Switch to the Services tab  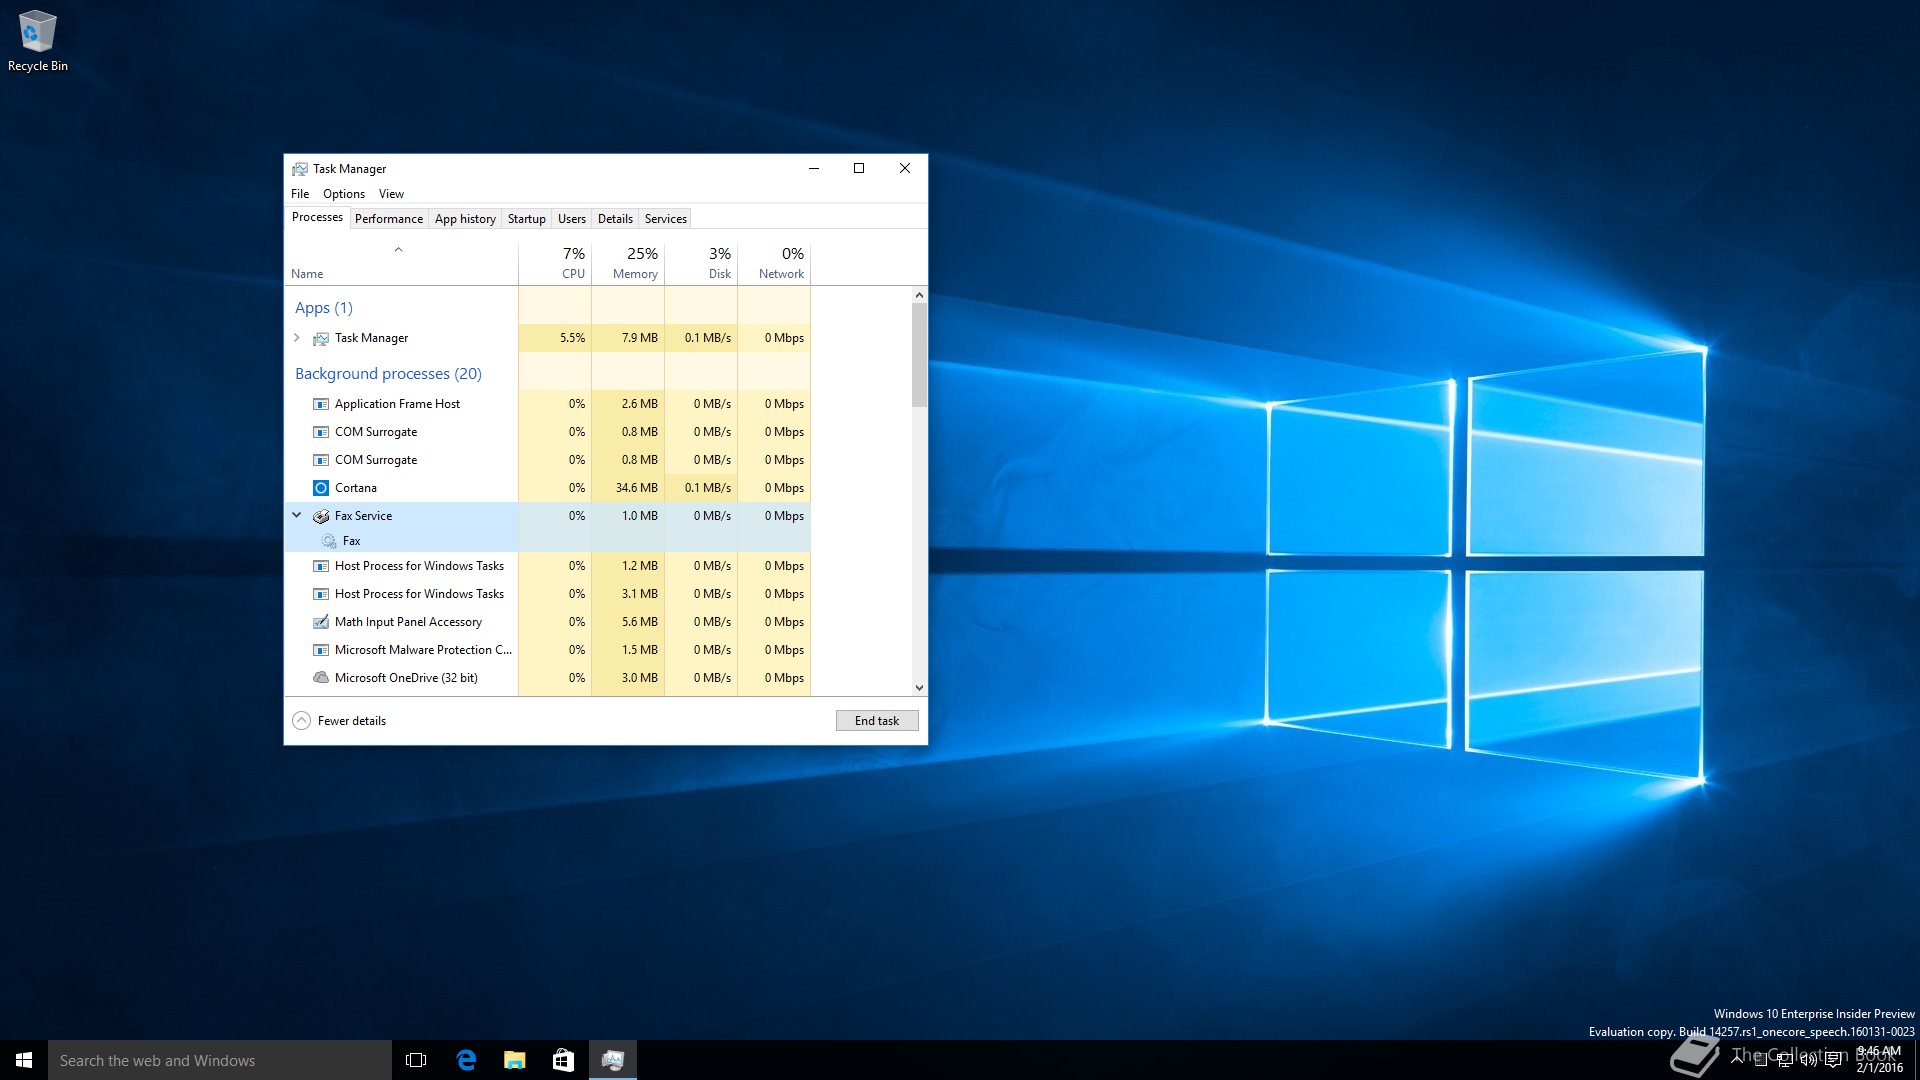[x=666, y=219]
